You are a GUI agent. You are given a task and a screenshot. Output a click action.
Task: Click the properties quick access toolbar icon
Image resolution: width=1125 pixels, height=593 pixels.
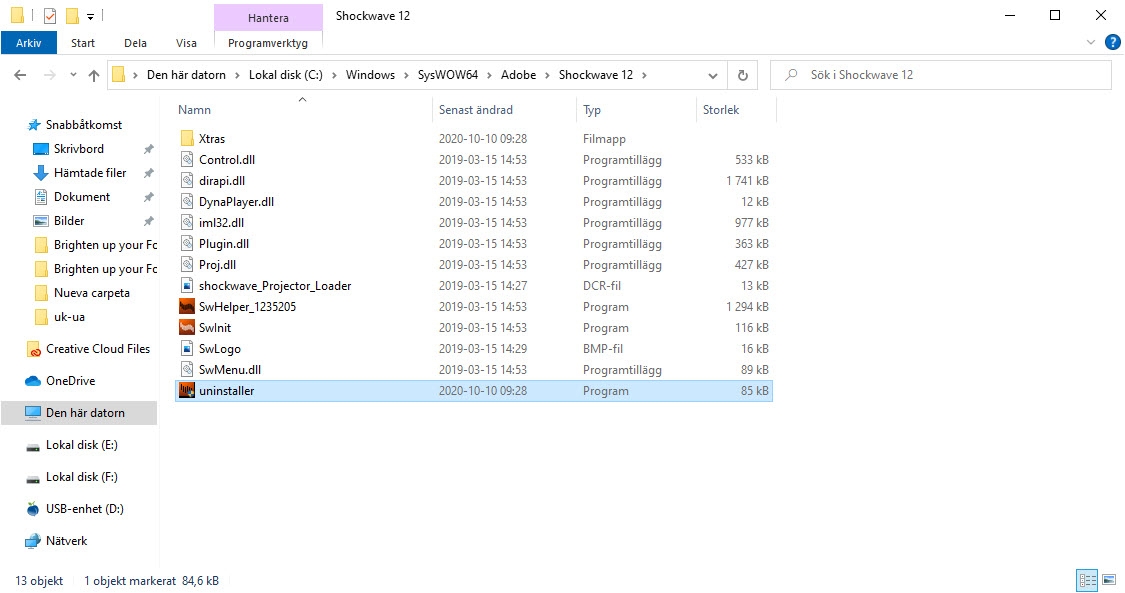[50, 15]
